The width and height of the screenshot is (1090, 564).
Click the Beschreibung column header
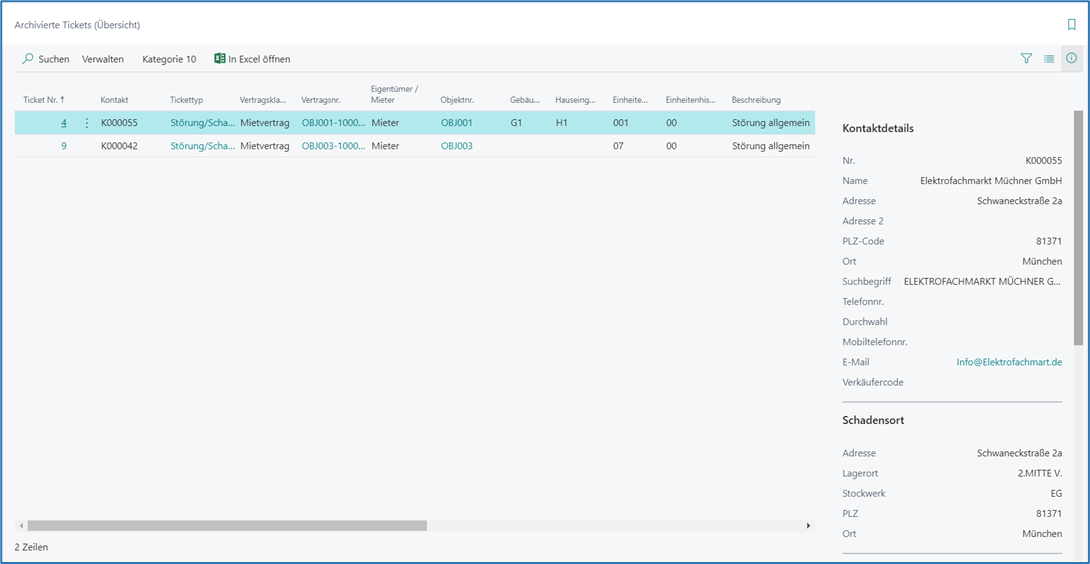click(756, 100)
